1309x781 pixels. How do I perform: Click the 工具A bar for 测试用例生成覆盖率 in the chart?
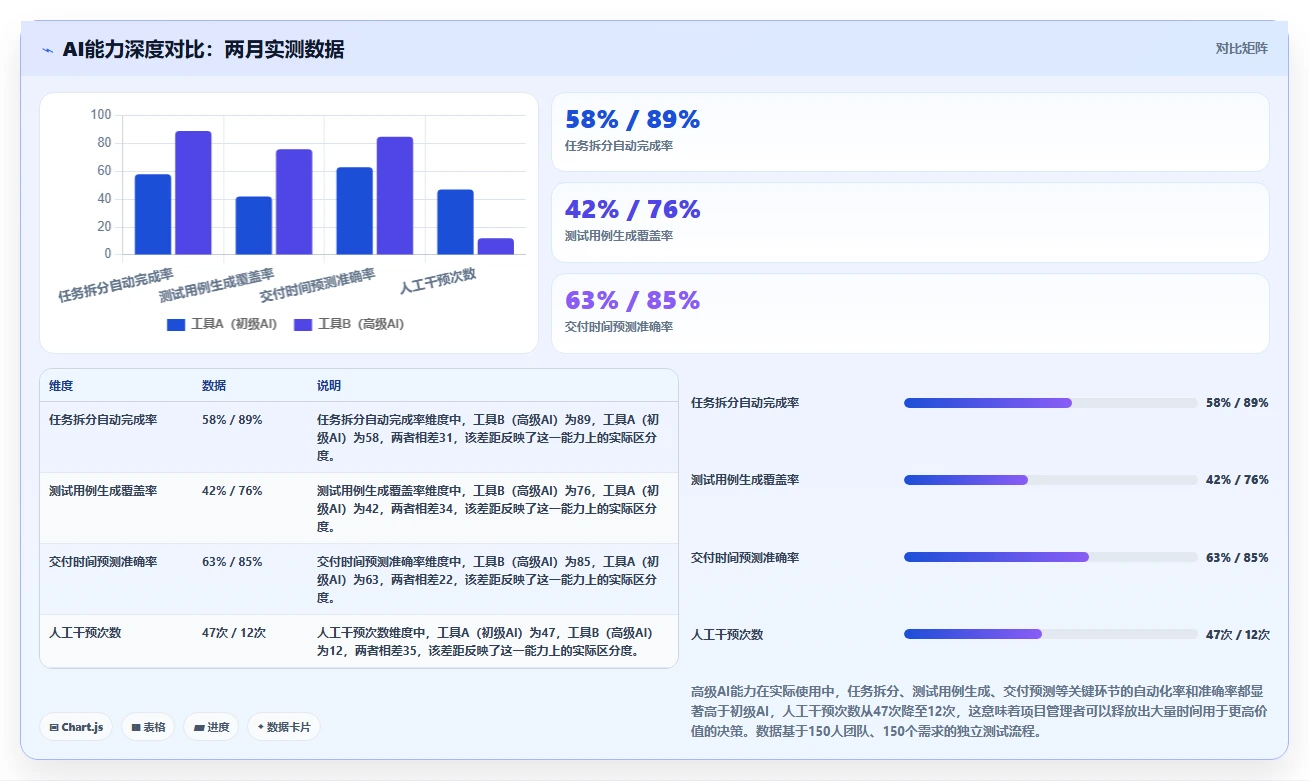[254, 225]
